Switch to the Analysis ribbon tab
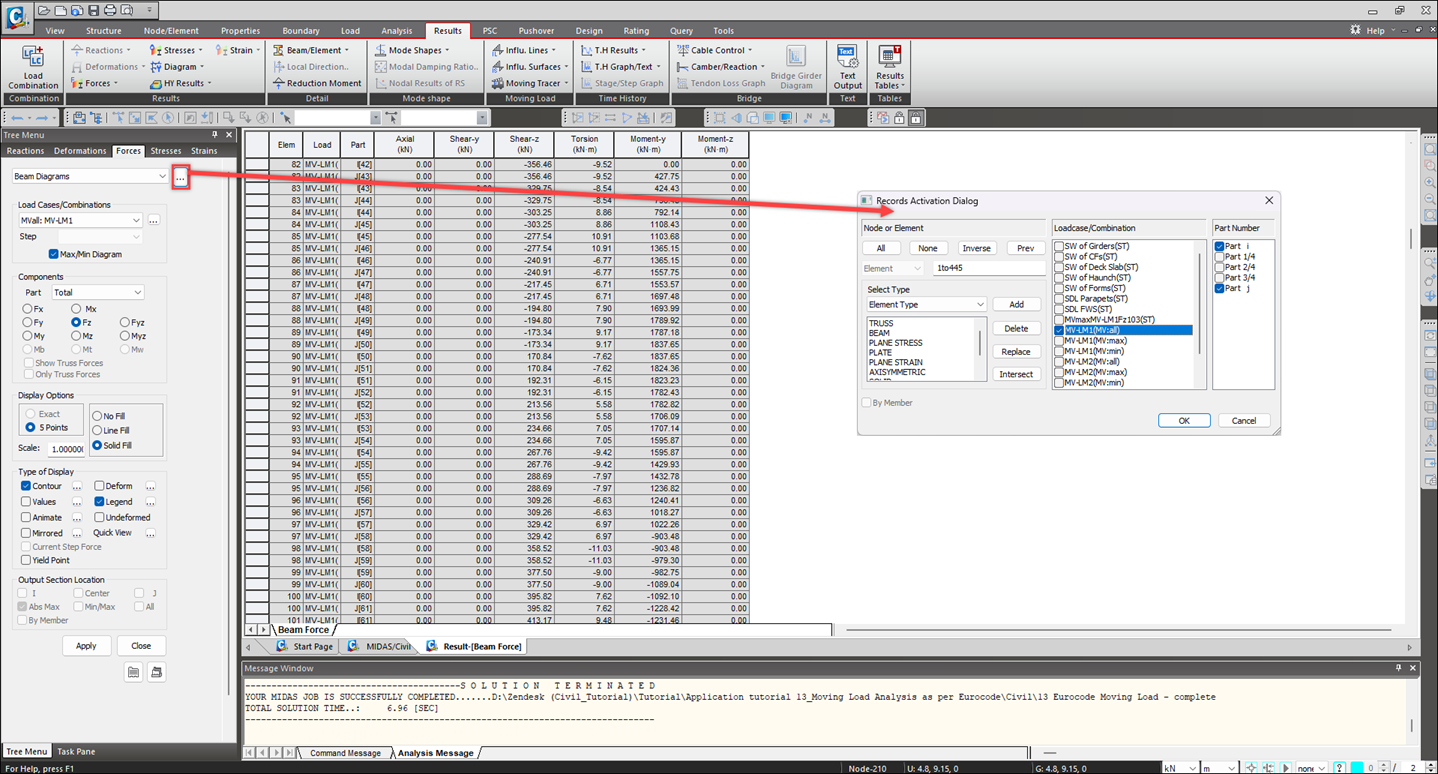The image size is (1438, 774). 397,31
